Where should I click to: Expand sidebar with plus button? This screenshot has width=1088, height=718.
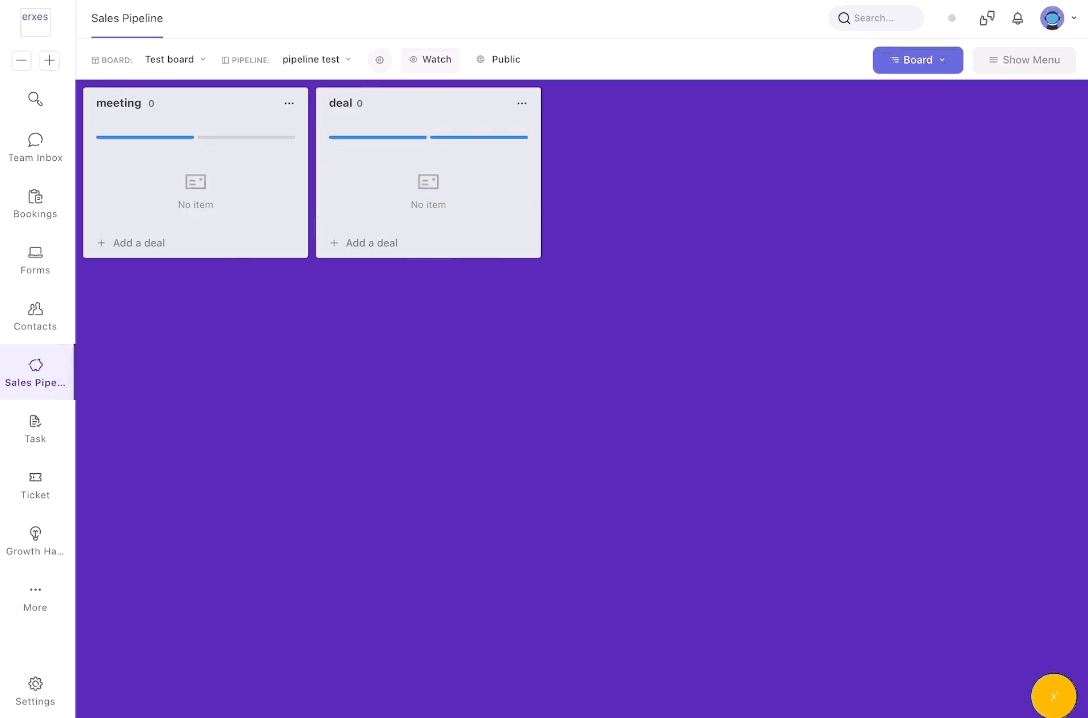coord(49,60)
